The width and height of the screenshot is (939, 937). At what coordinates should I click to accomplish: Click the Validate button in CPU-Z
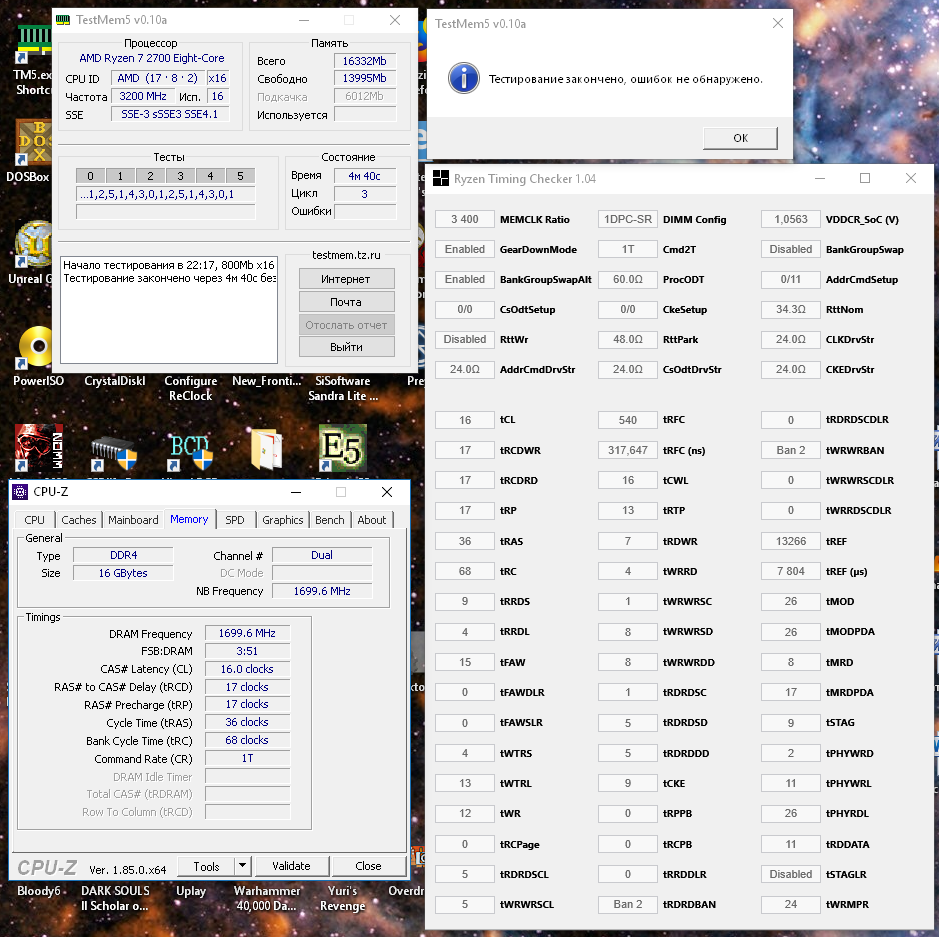[x=292, y=866]
